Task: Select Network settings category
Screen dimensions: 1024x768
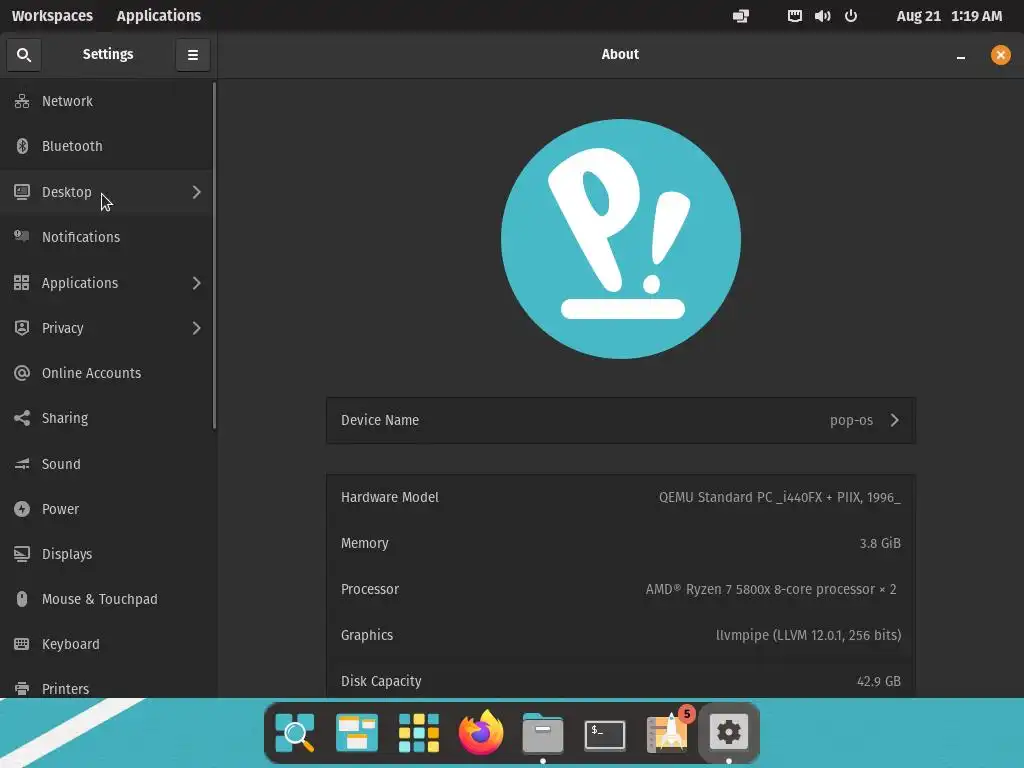Action: pos(106,101)
